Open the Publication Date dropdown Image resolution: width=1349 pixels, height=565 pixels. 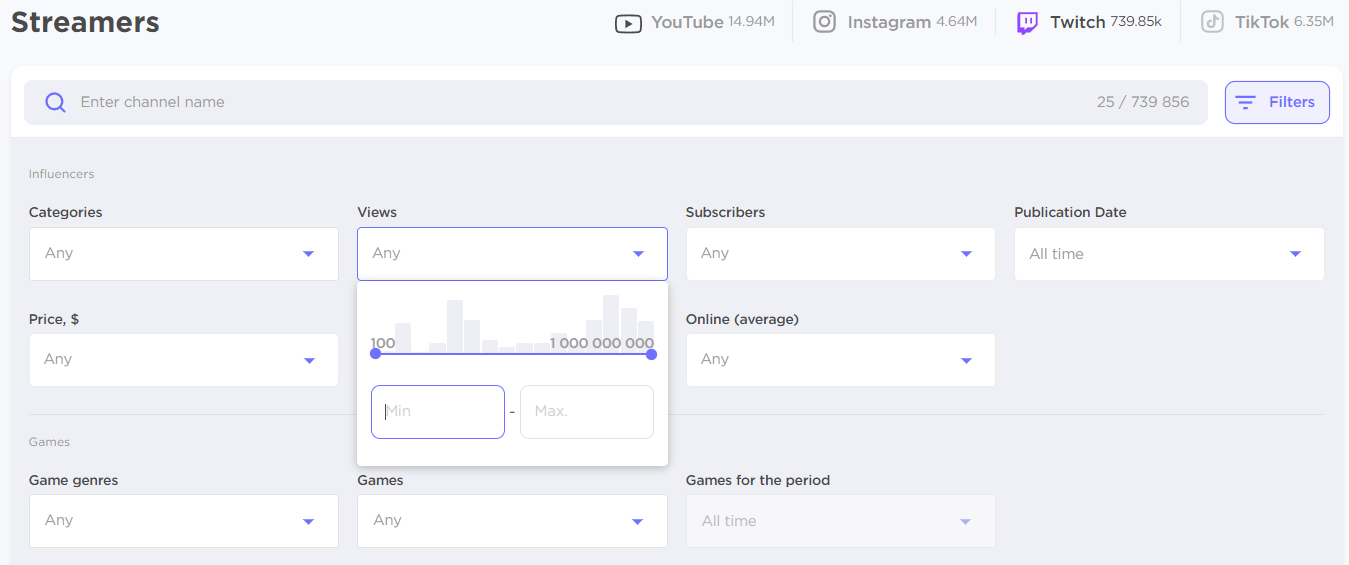click(1169, 254)
